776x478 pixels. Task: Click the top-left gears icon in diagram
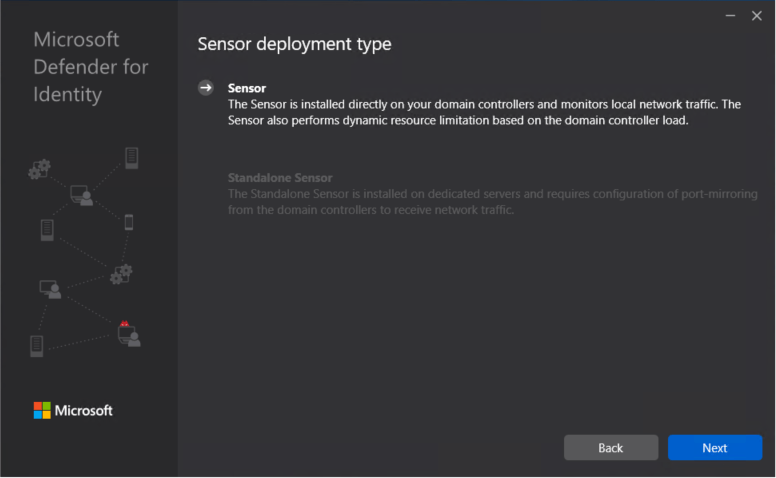pyautogui.click(x=39, y=169)
